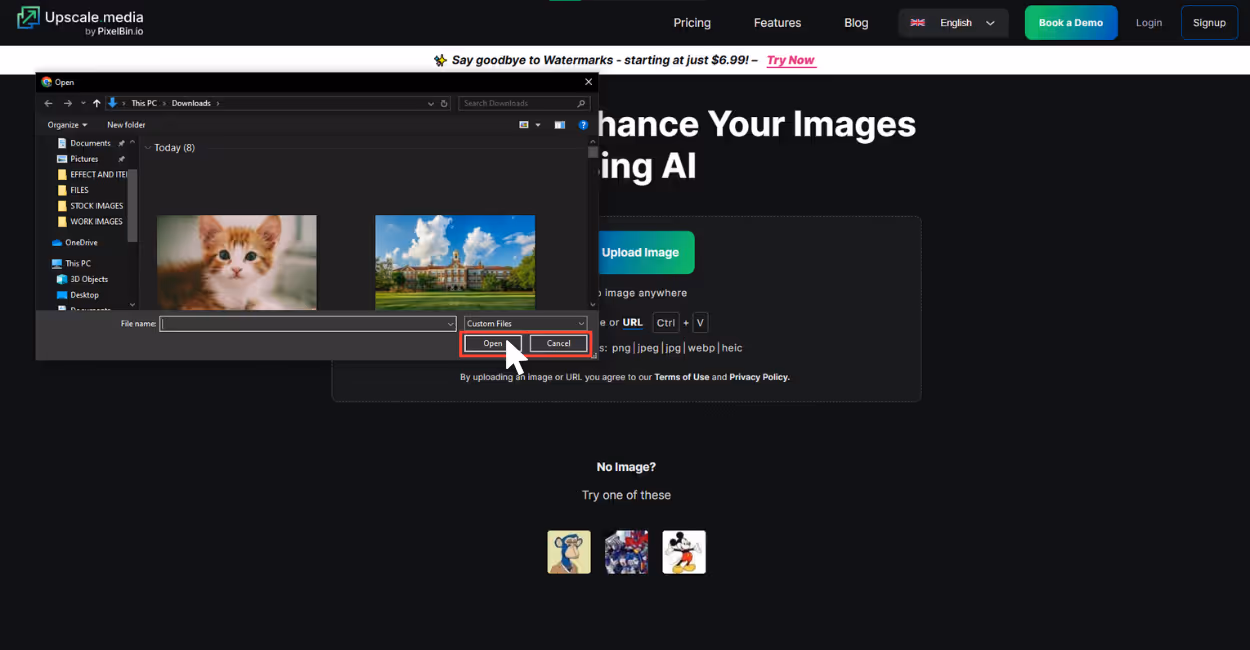Click the Upscale.media logo
Image resolution: width=1250 pixels, height=650 pixels.
[x=80, y=22]
